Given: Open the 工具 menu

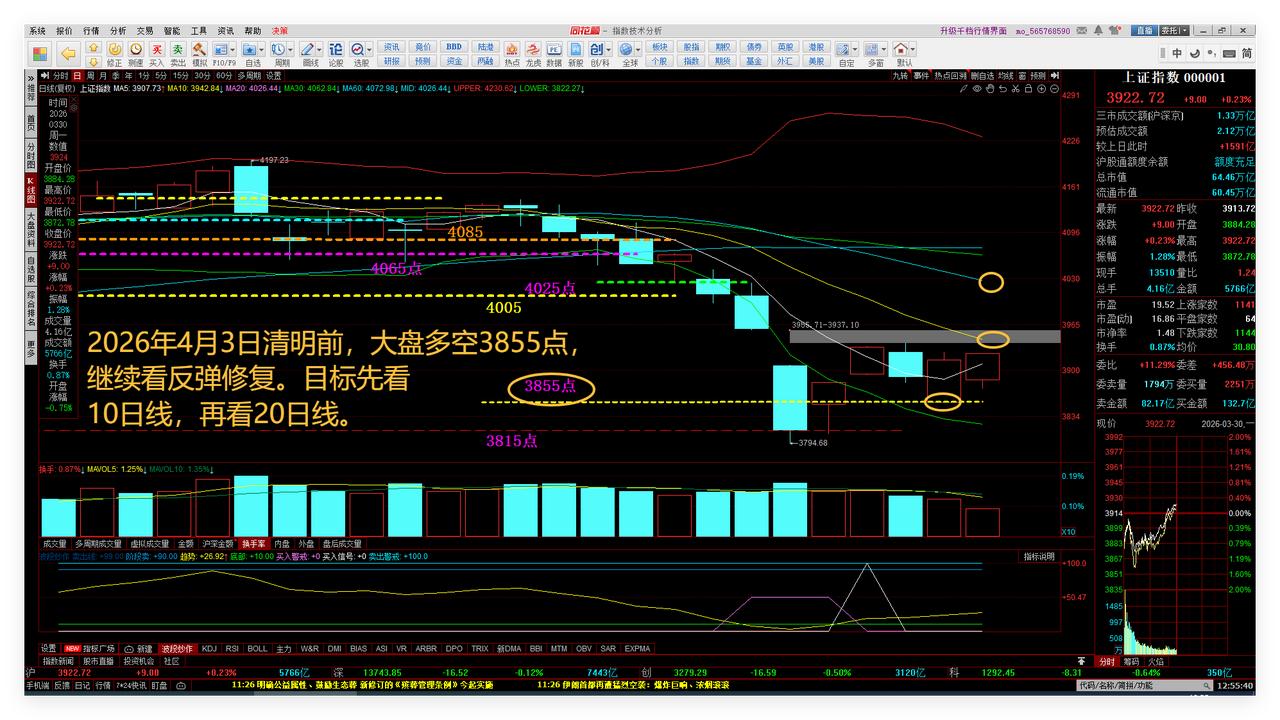Looking at the screenshot, I should [x=199, y=31].
